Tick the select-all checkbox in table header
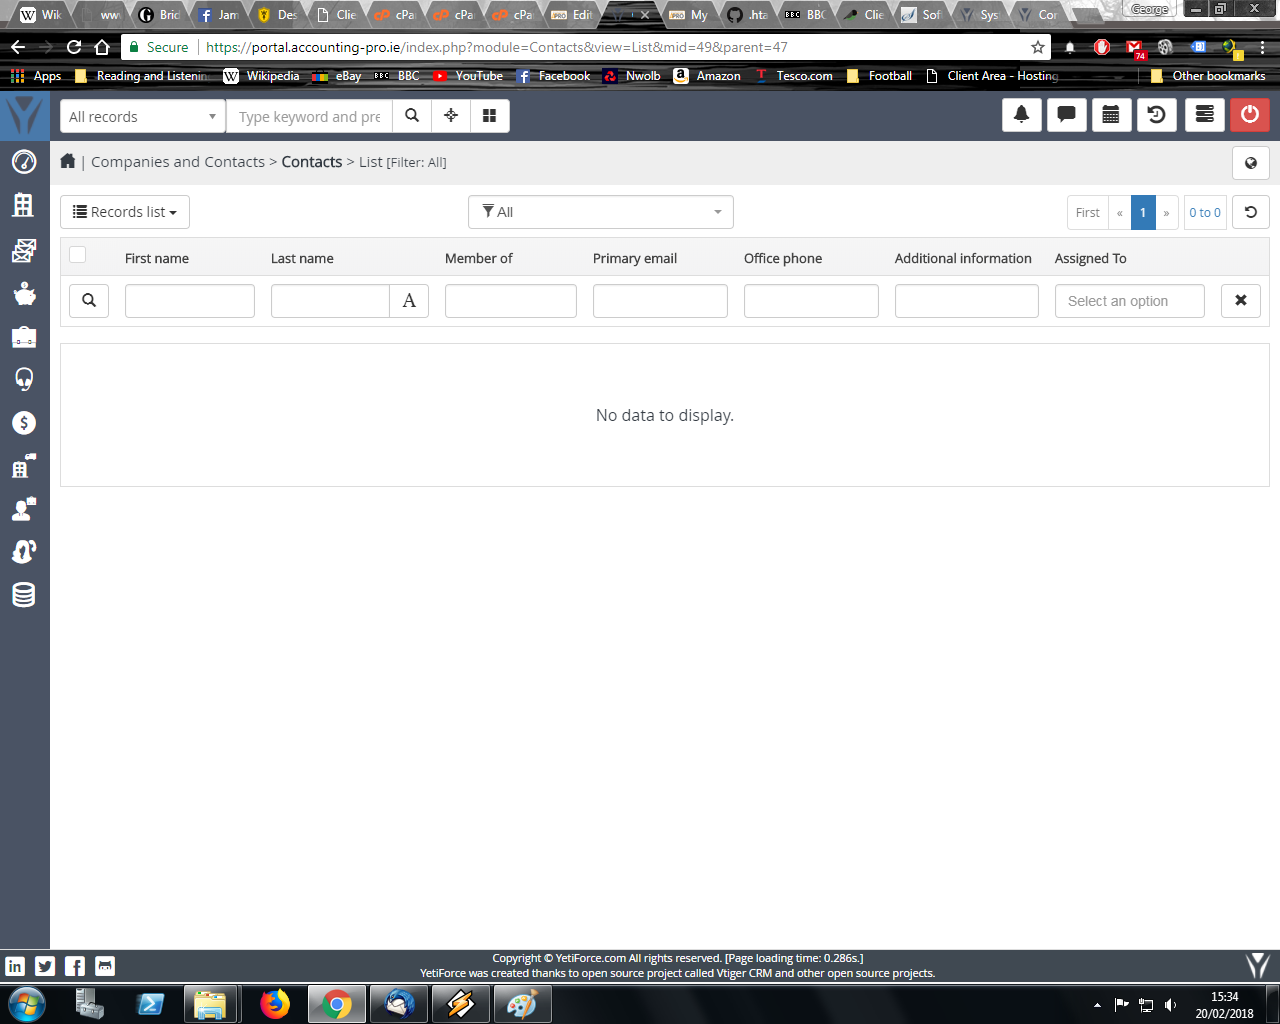The width and height of the screenshot is (1280, 1024). [77, 254]
